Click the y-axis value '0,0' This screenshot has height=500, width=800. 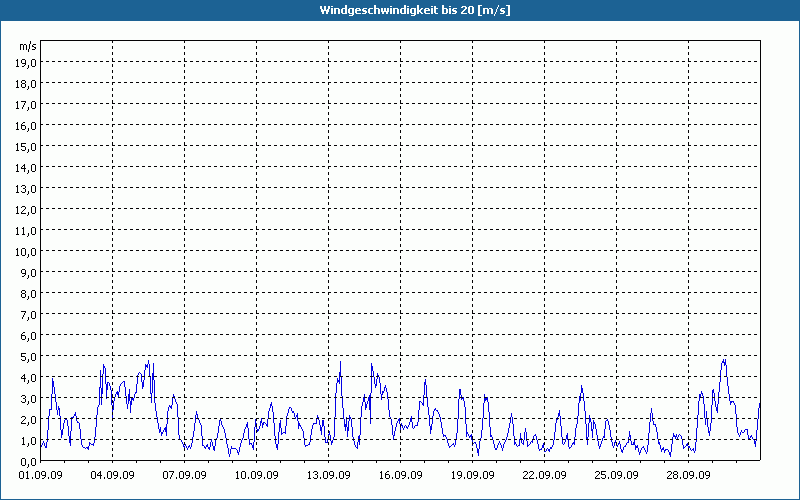29,462
